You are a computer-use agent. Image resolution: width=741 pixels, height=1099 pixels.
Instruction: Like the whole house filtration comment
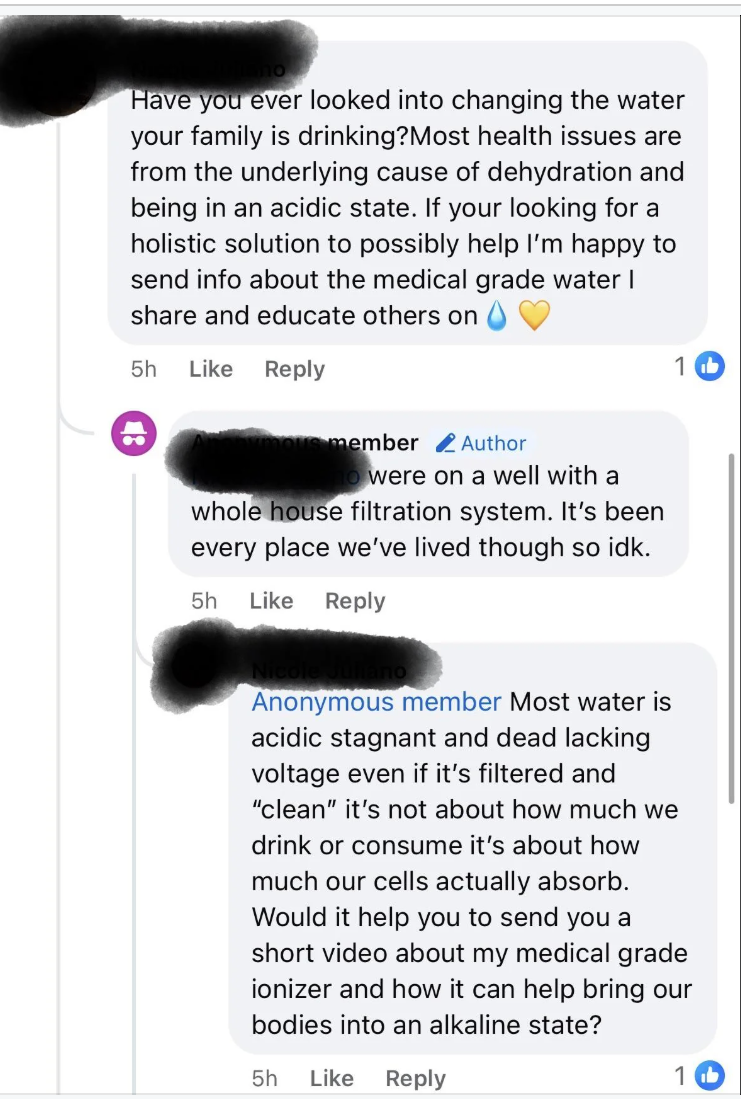pyautogui.click(x=271, y=601)
